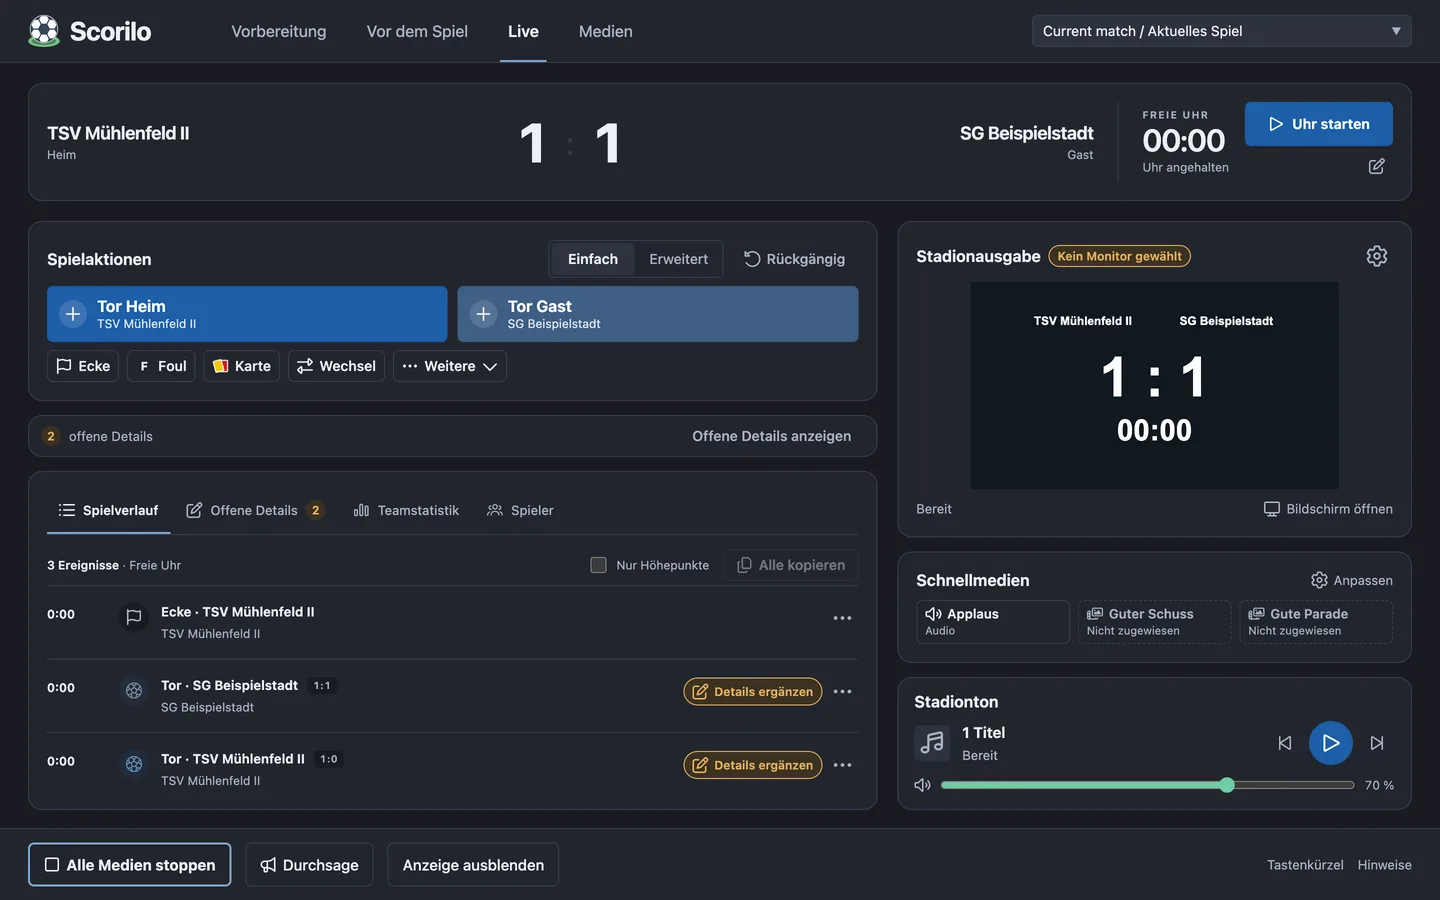Open more options for the Ecke event

843,618
